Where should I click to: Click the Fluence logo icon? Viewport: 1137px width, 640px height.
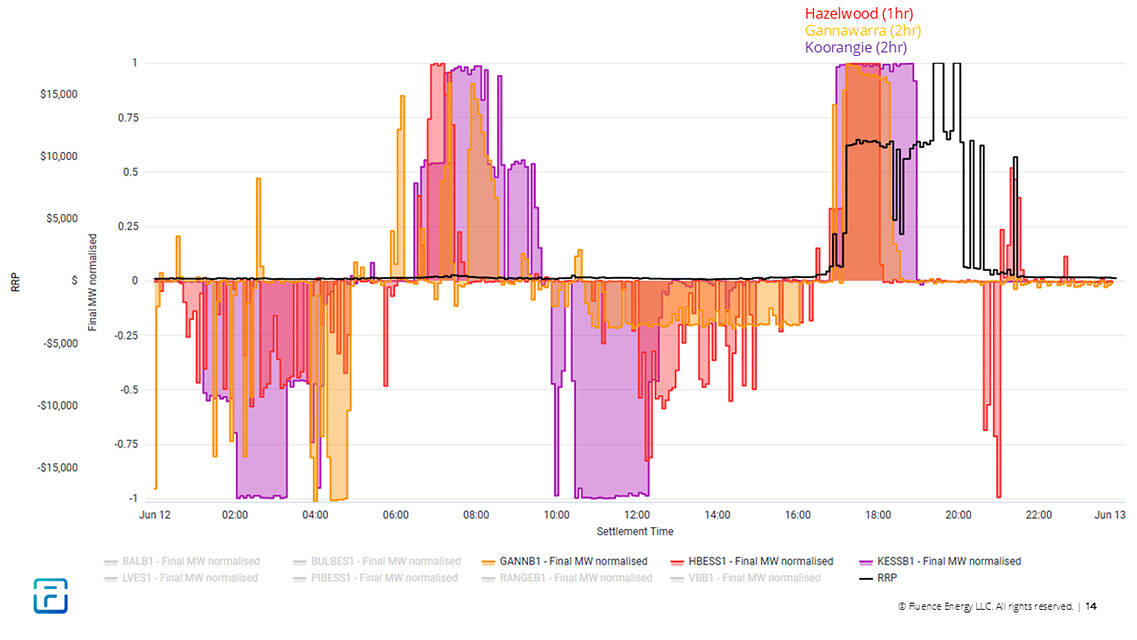48,595
